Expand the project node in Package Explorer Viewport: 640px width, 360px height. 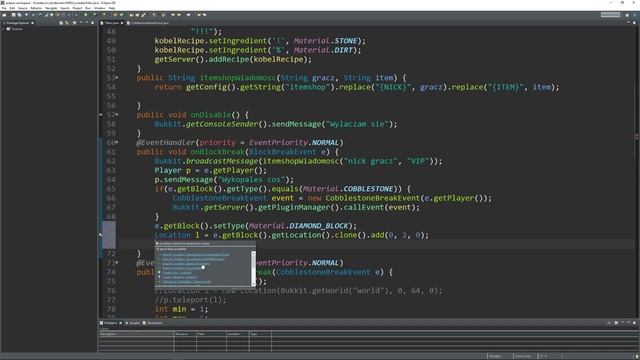(x=3, y=29)
